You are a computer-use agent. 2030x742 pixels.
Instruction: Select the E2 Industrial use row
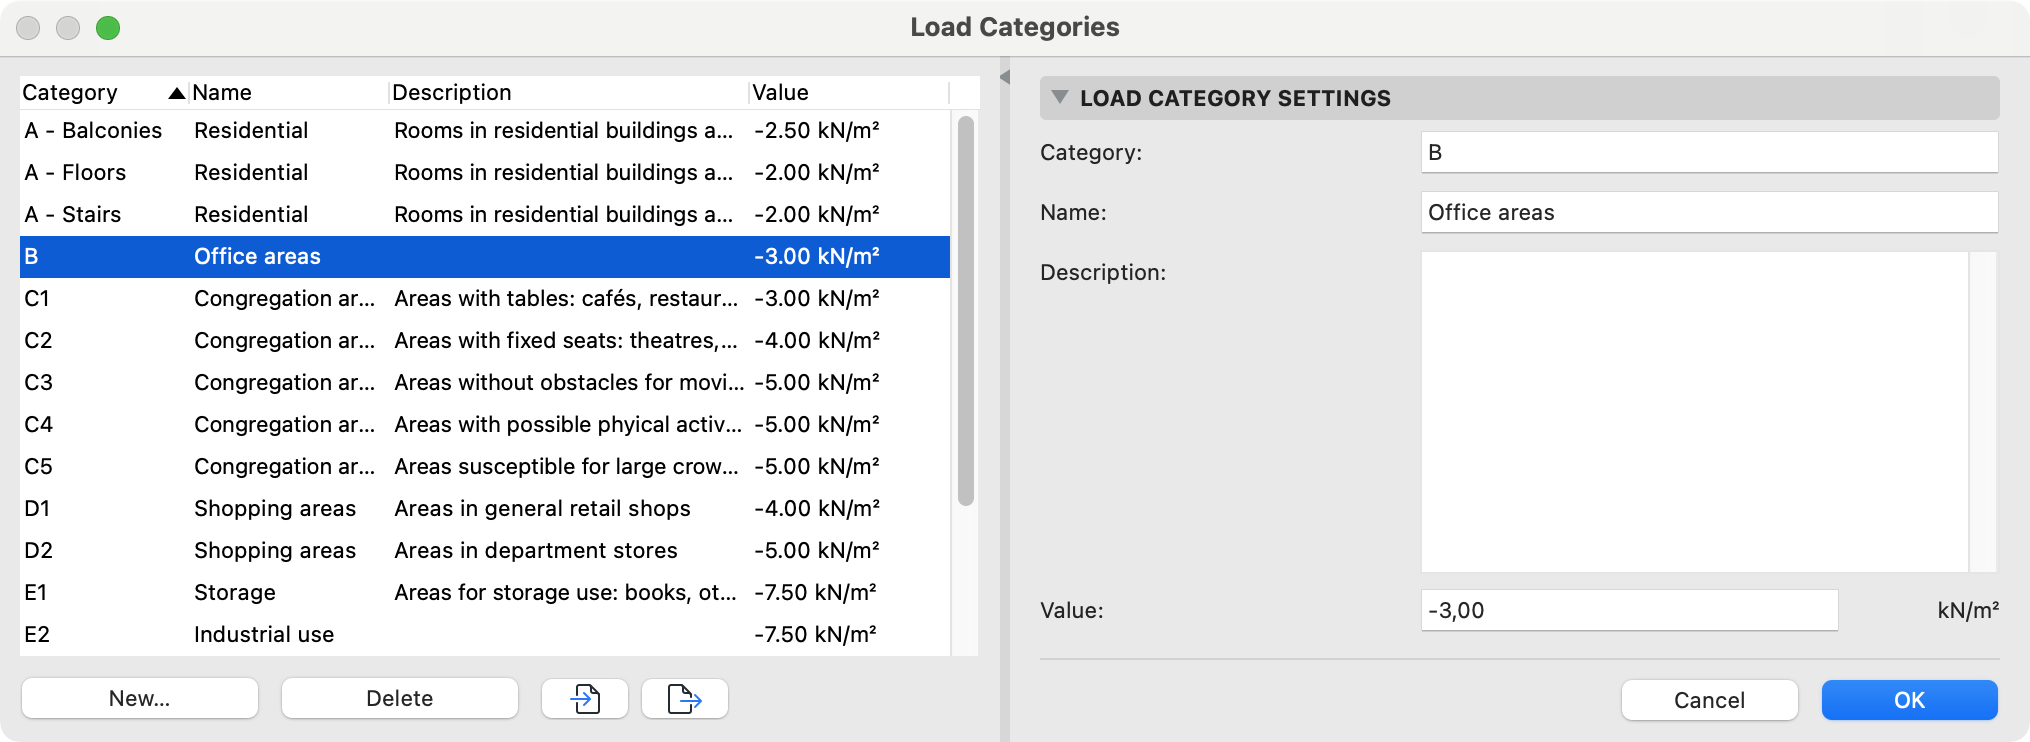pos(485,634)
